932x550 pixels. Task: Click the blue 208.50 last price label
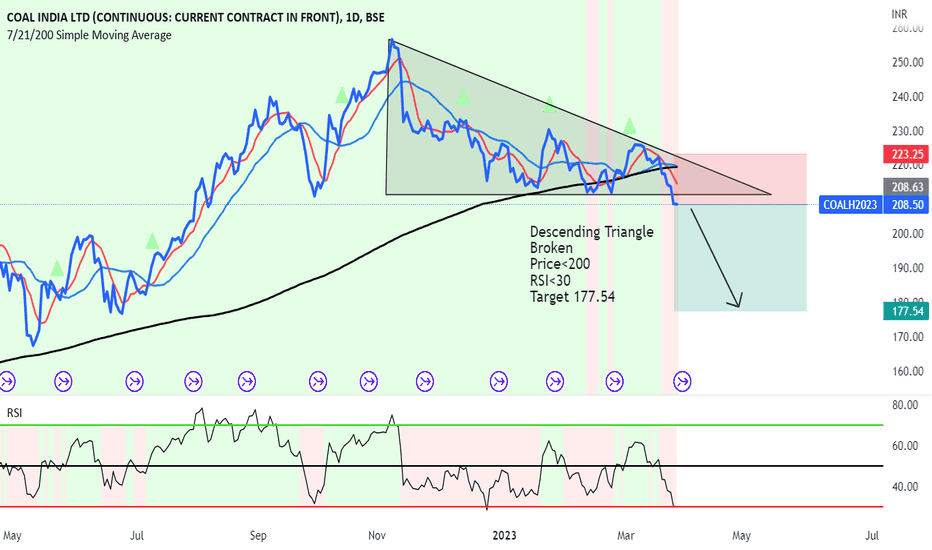(x=906, y=205)
